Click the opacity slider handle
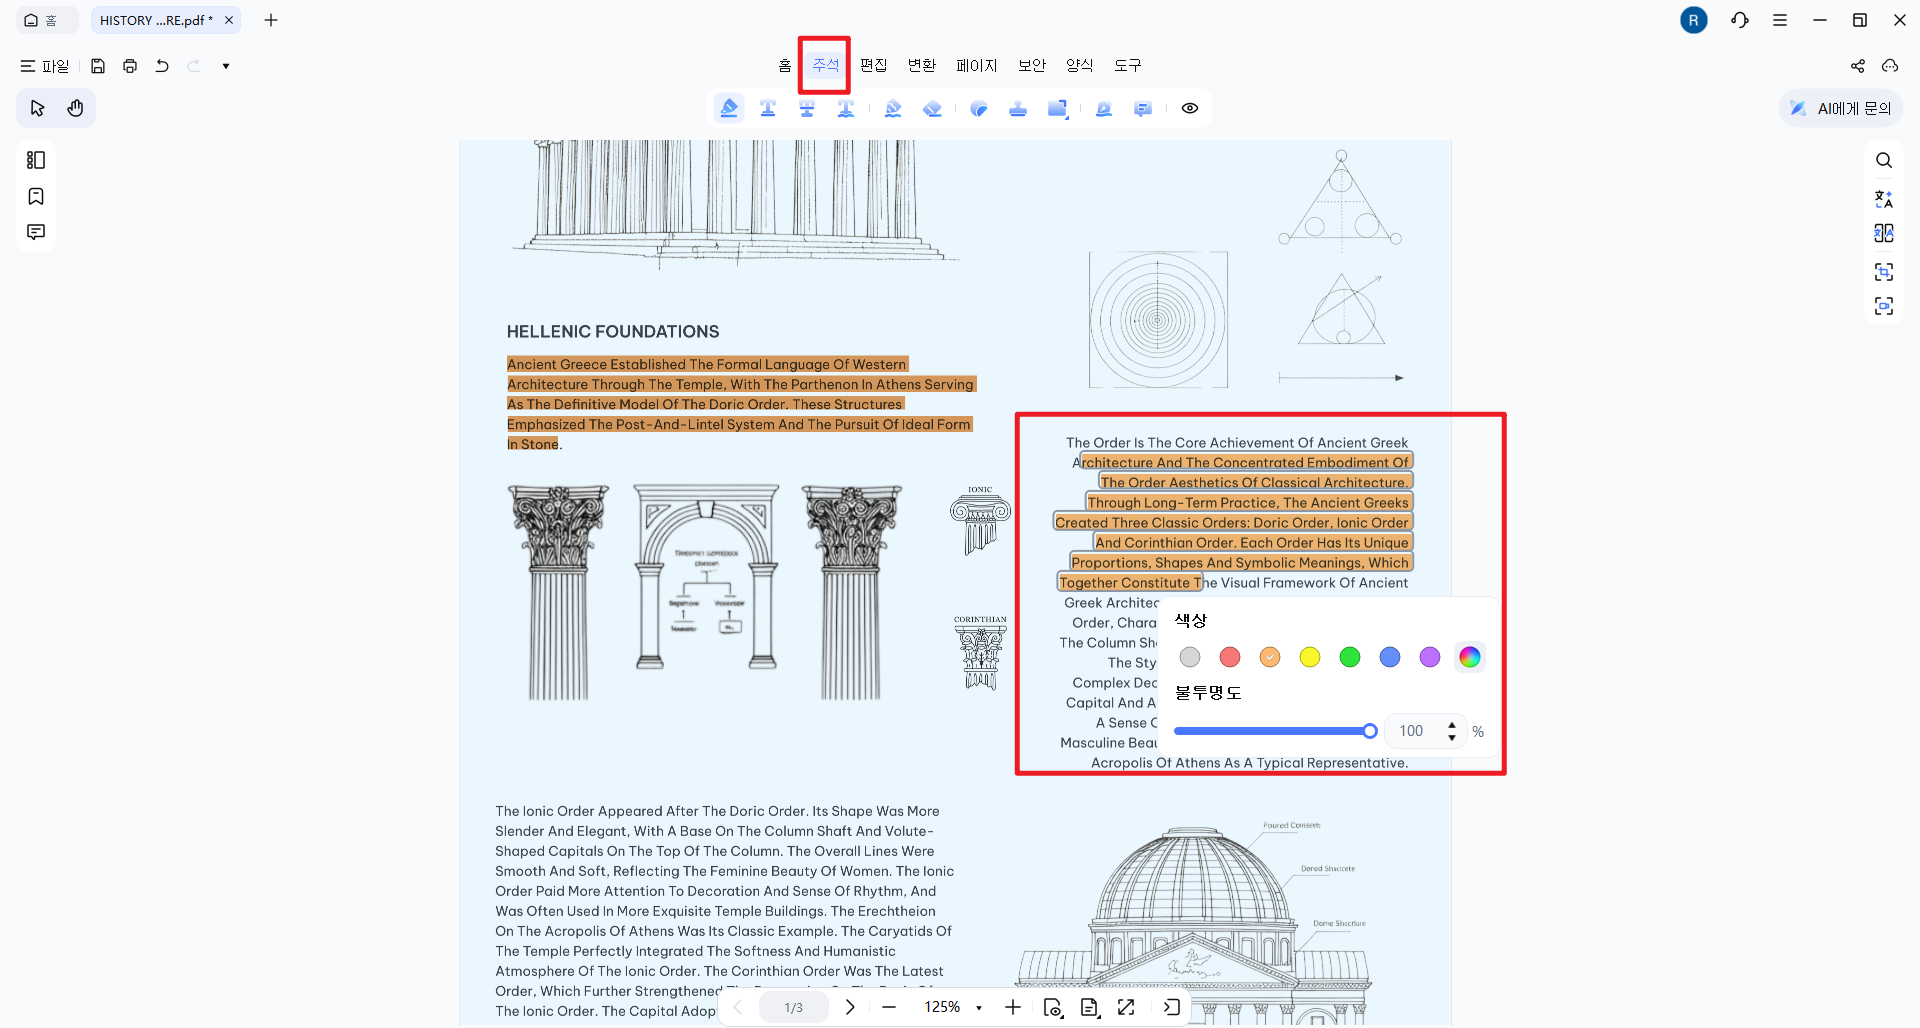The width and height of the screenshot is (1920, 1028). point(1370,731)
